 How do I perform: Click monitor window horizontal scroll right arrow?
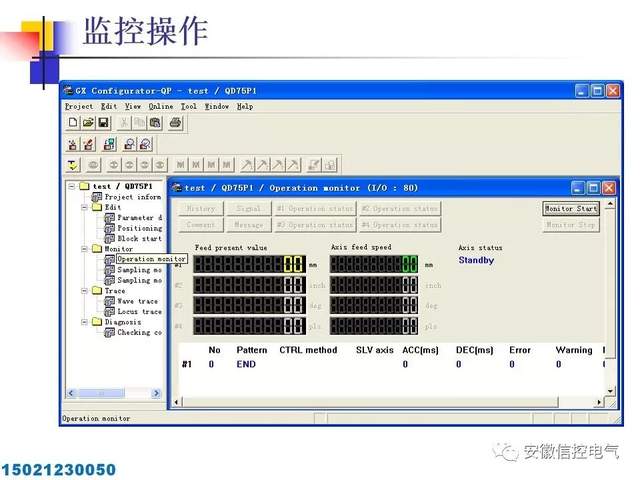click(599, 402)
